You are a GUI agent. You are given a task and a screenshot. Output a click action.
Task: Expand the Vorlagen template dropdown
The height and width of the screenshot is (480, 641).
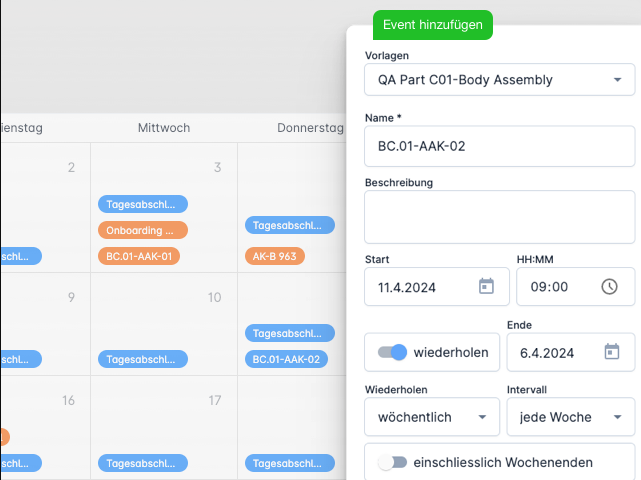tap(500, 79)
